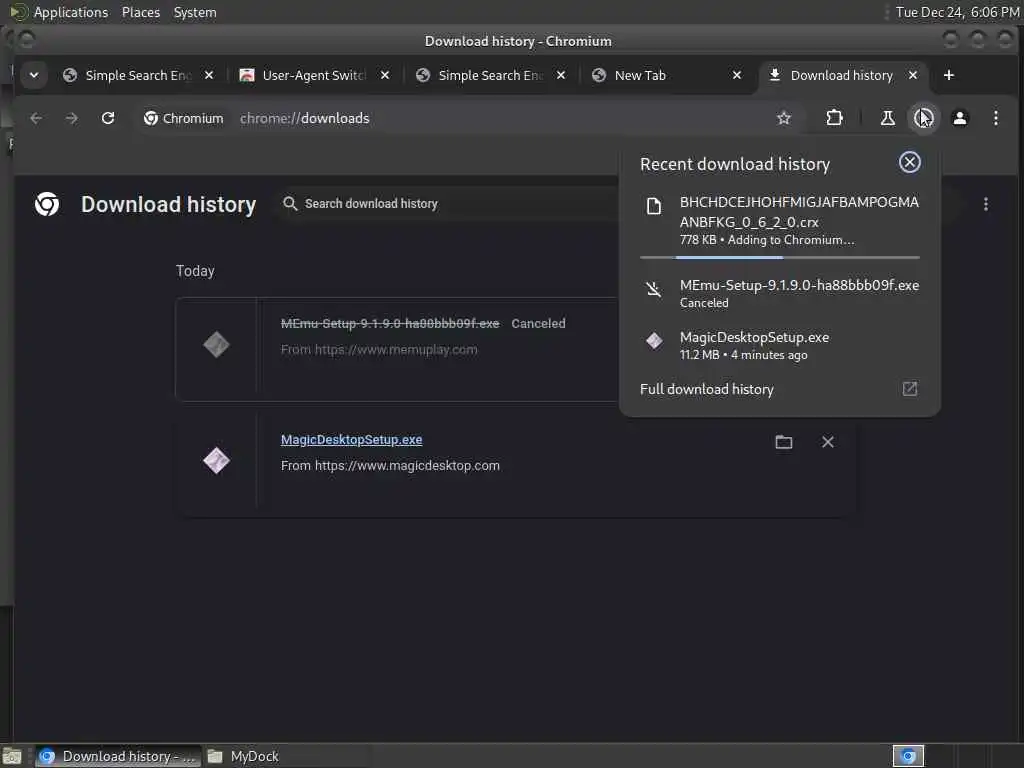
Task: Focus the Search download history field
Action: click(x=451, y=204)
